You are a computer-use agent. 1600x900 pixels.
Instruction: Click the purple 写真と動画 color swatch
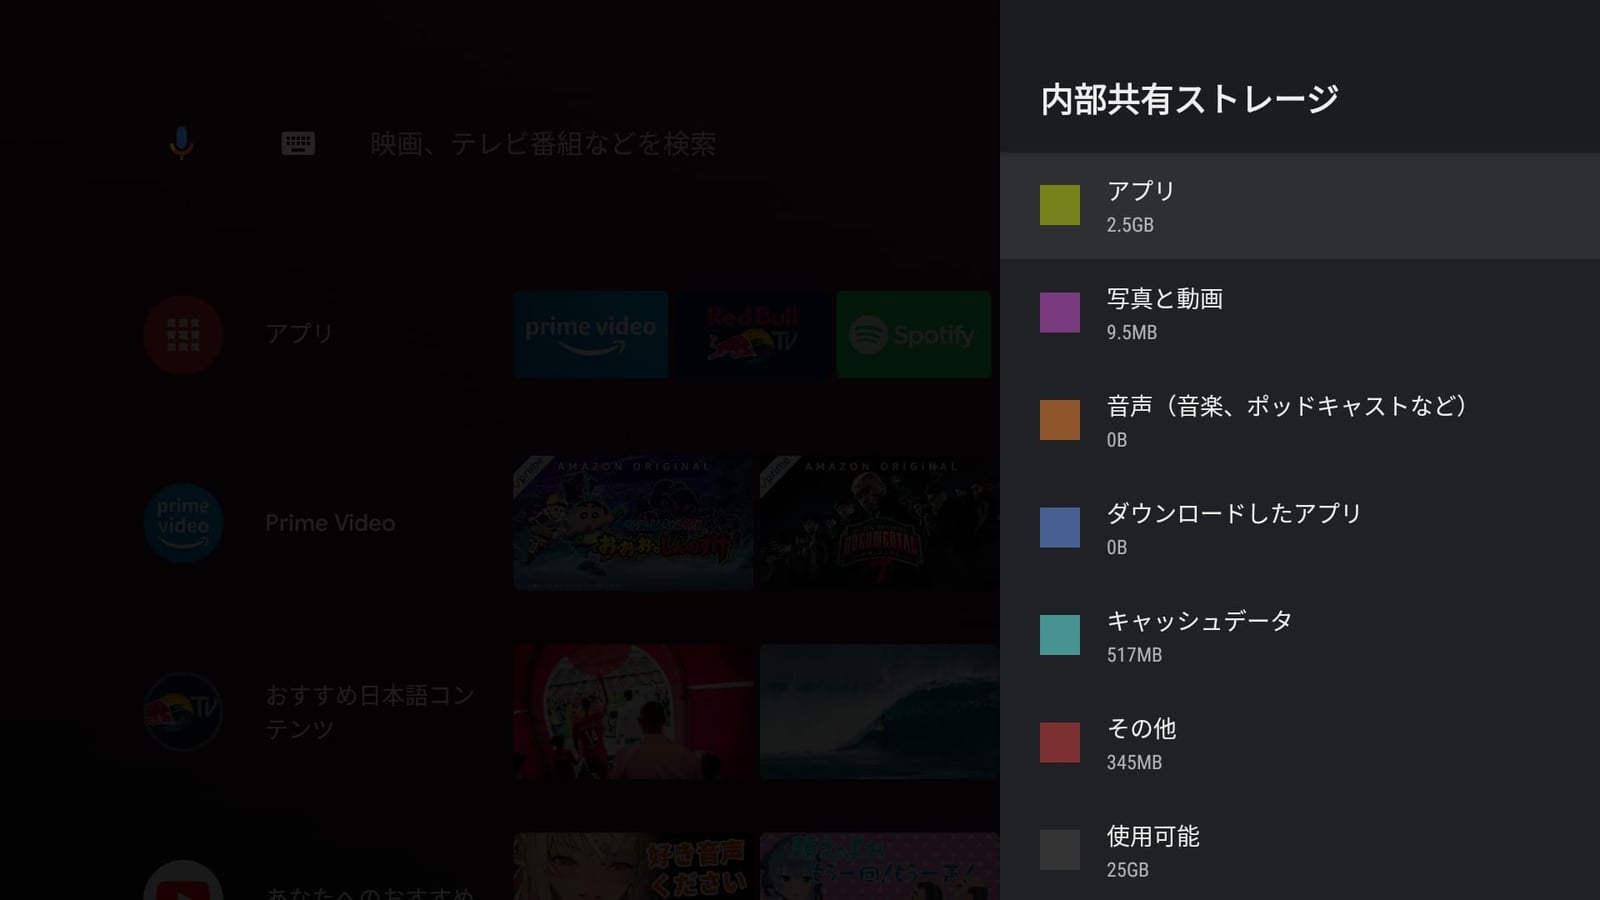1059,313
